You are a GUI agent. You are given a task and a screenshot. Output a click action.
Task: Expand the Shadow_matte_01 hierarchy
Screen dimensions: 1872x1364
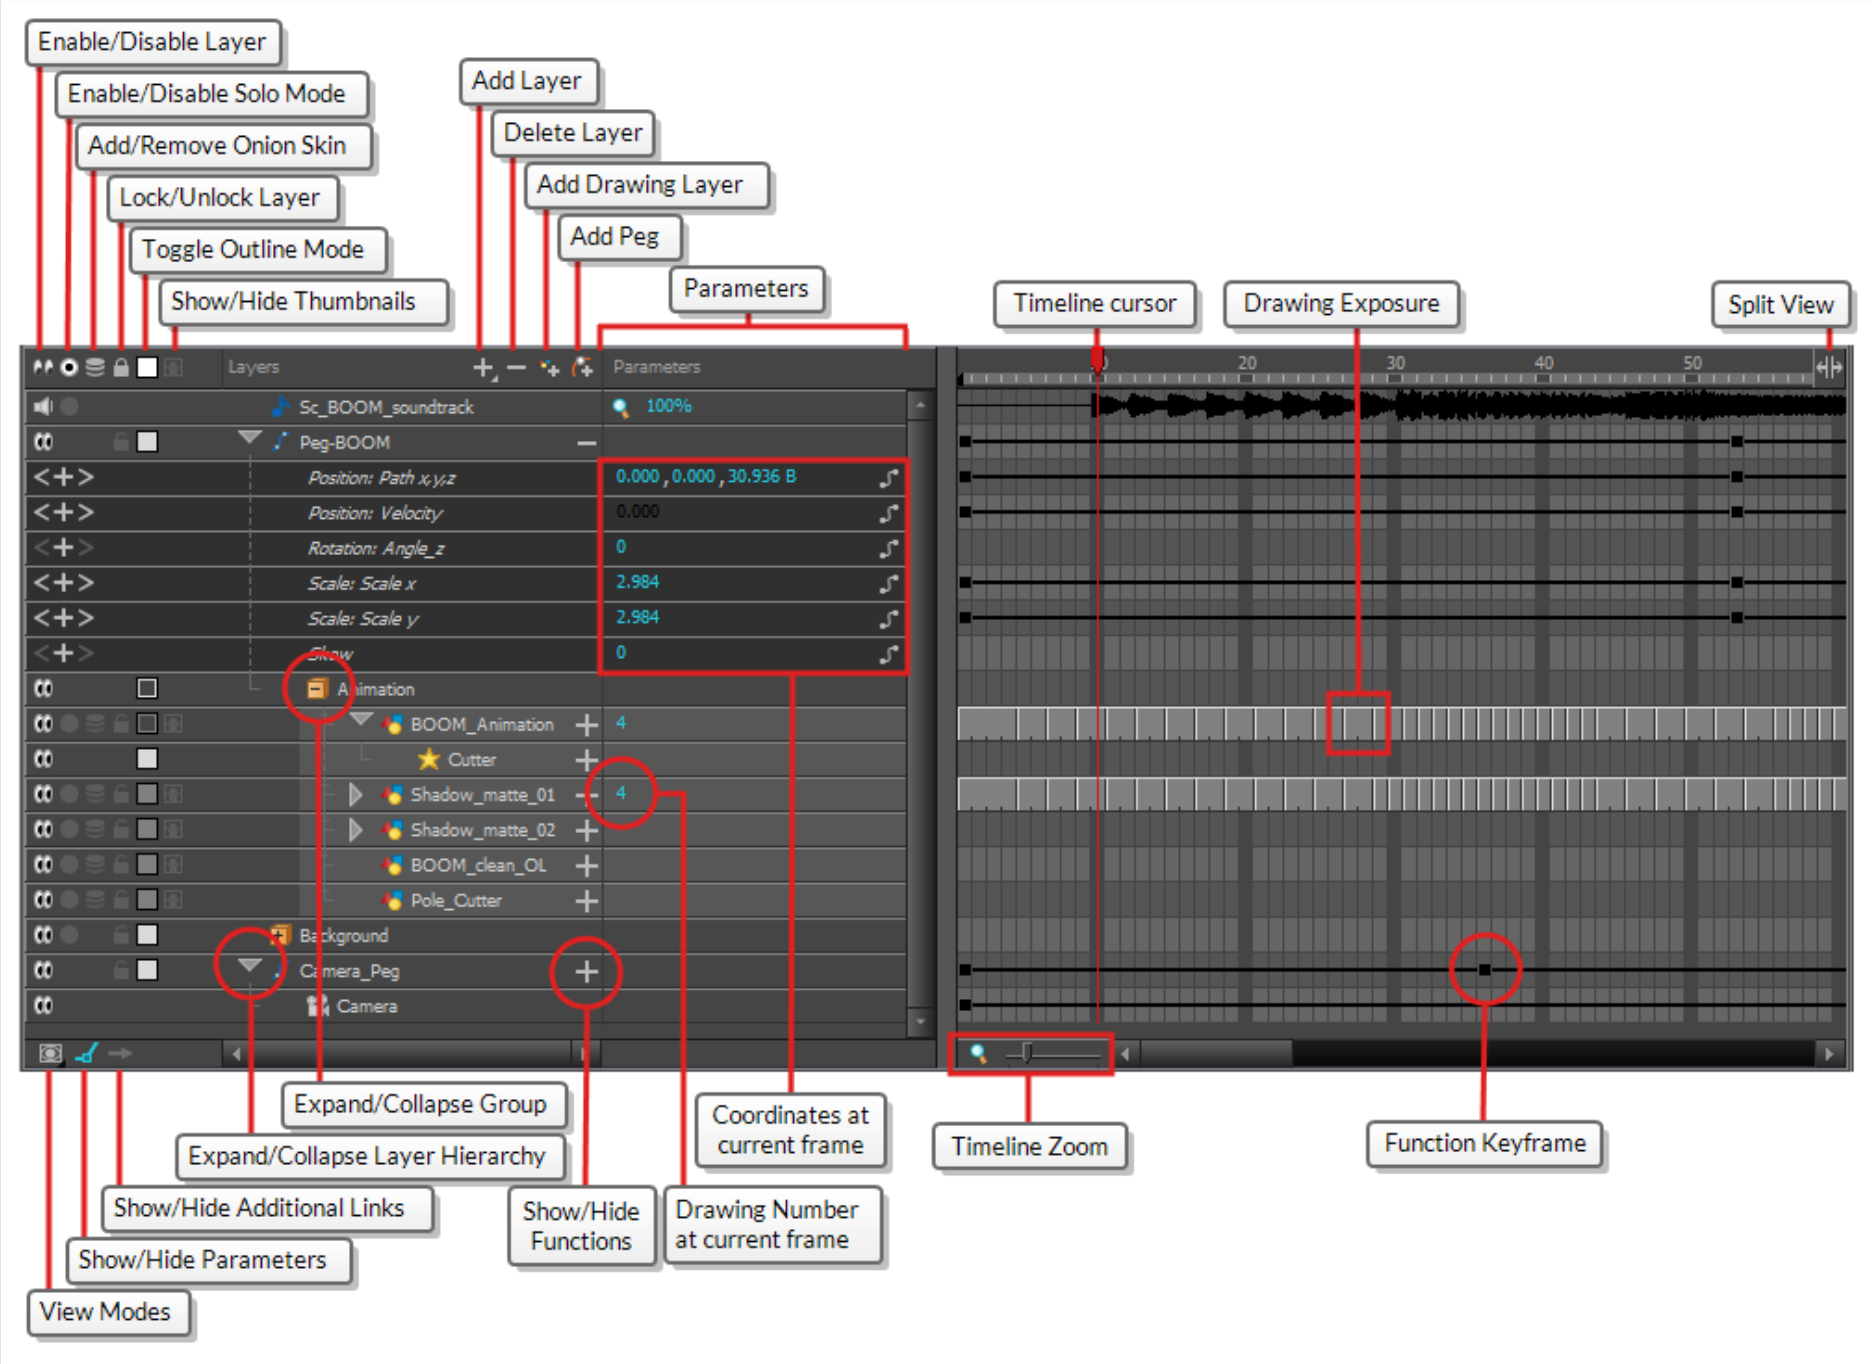click(x=358, y=794)
